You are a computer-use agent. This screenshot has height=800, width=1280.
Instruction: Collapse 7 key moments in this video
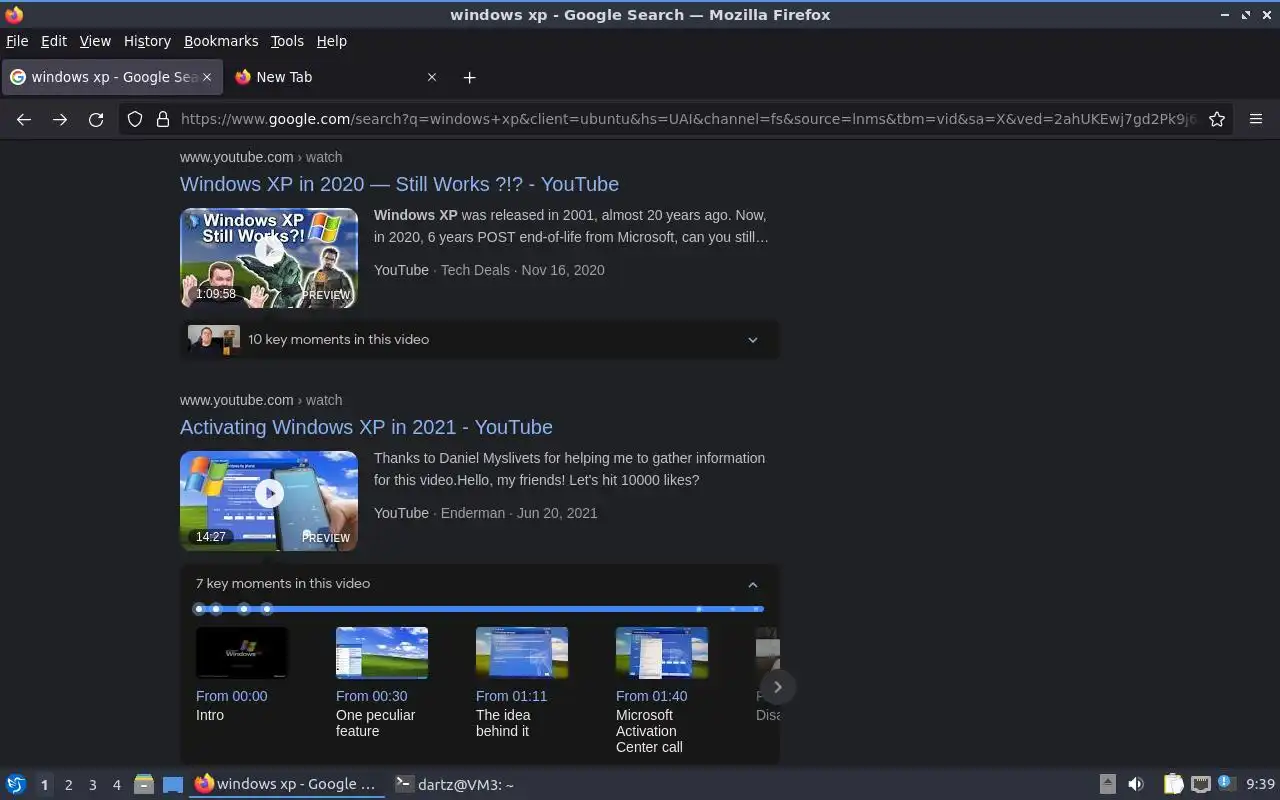[480, 583]
